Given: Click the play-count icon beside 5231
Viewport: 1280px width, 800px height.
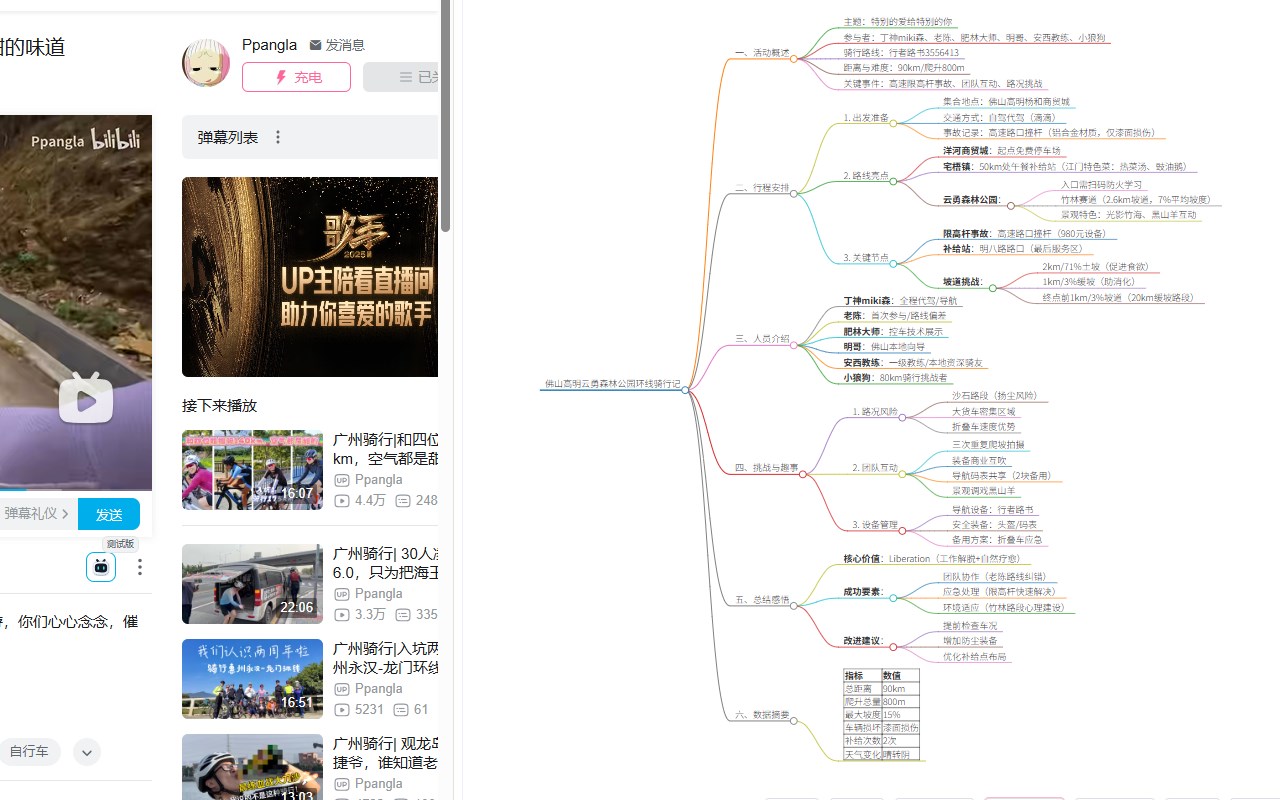Looking at the screenshot, I should pos(342,709).
